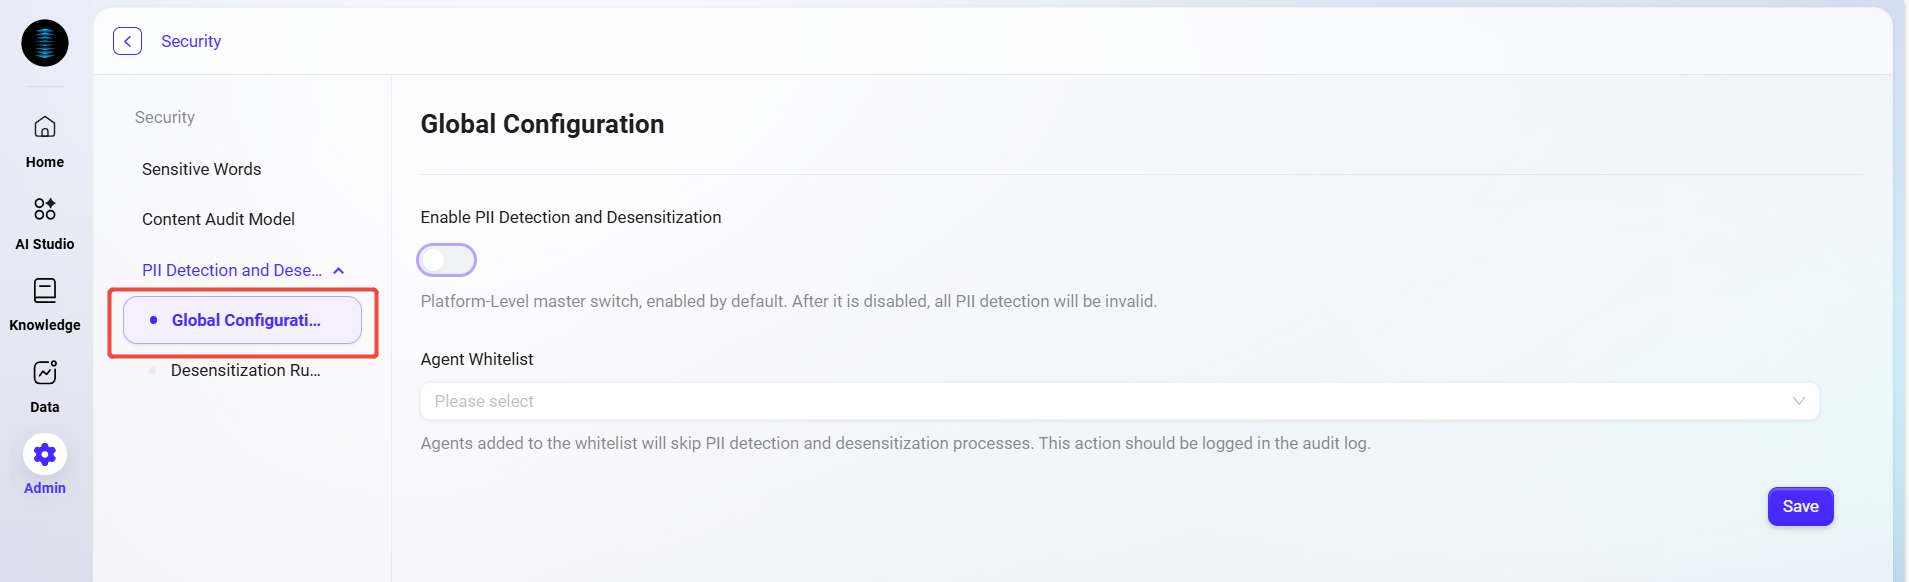
Task: Click the app logo icon
Action: 45,43
